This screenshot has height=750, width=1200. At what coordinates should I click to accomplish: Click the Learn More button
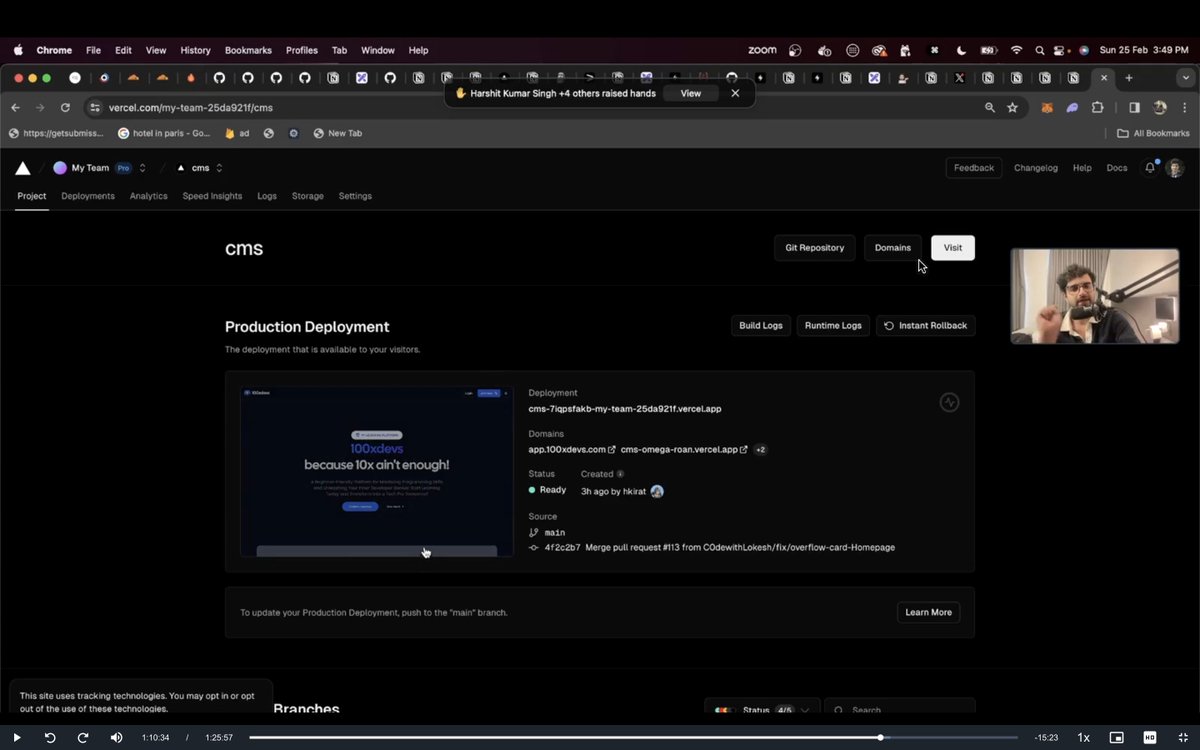coord(929,612)
